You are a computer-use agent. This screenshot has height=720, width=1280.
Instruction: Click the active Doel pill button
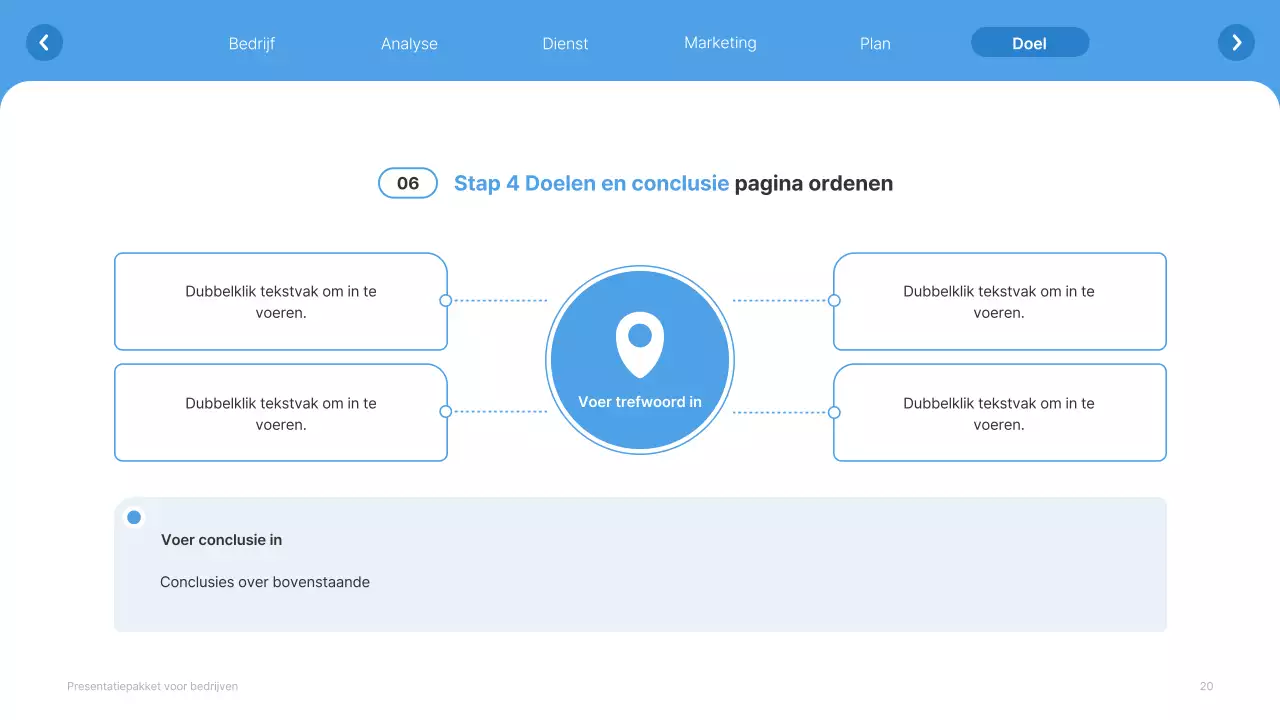pyautogui.click(x=1030, y=42)
